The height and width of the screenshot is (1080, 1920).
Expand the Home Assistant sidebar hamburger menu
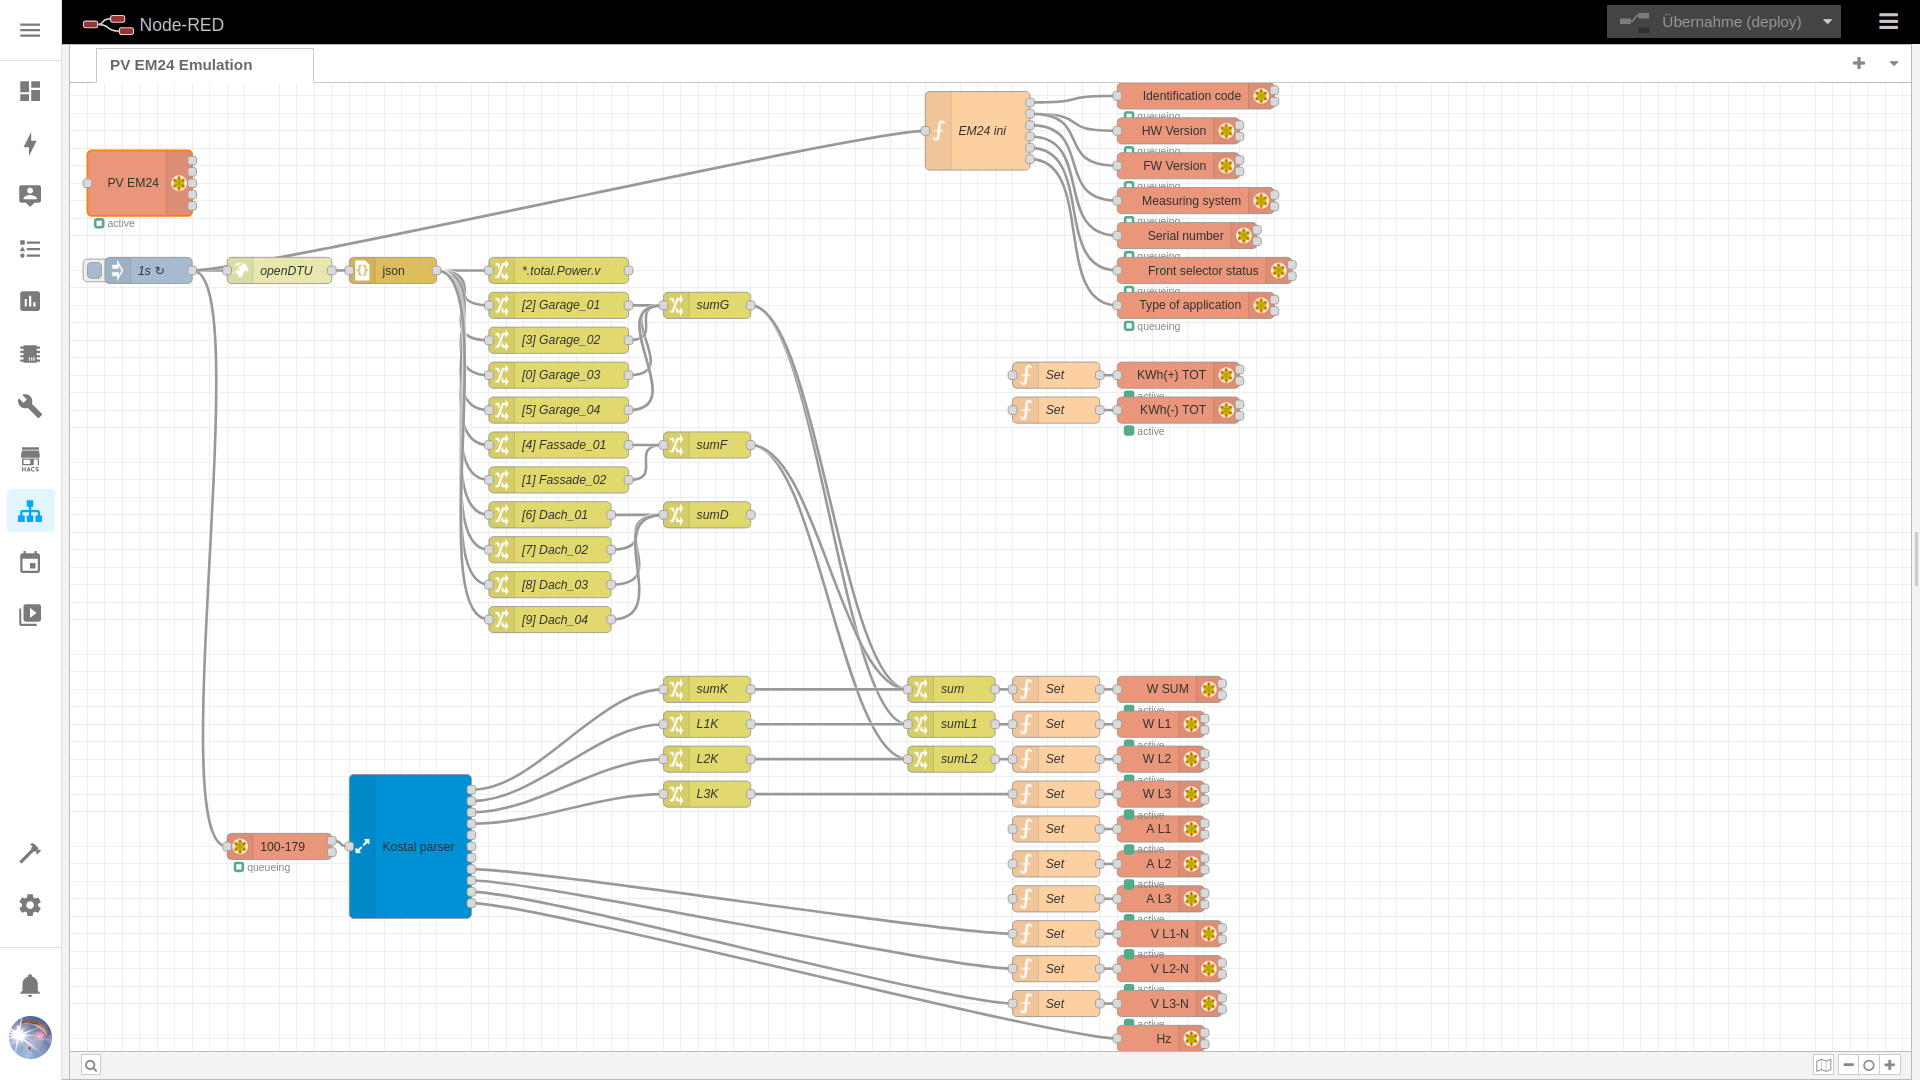point(30,30)
